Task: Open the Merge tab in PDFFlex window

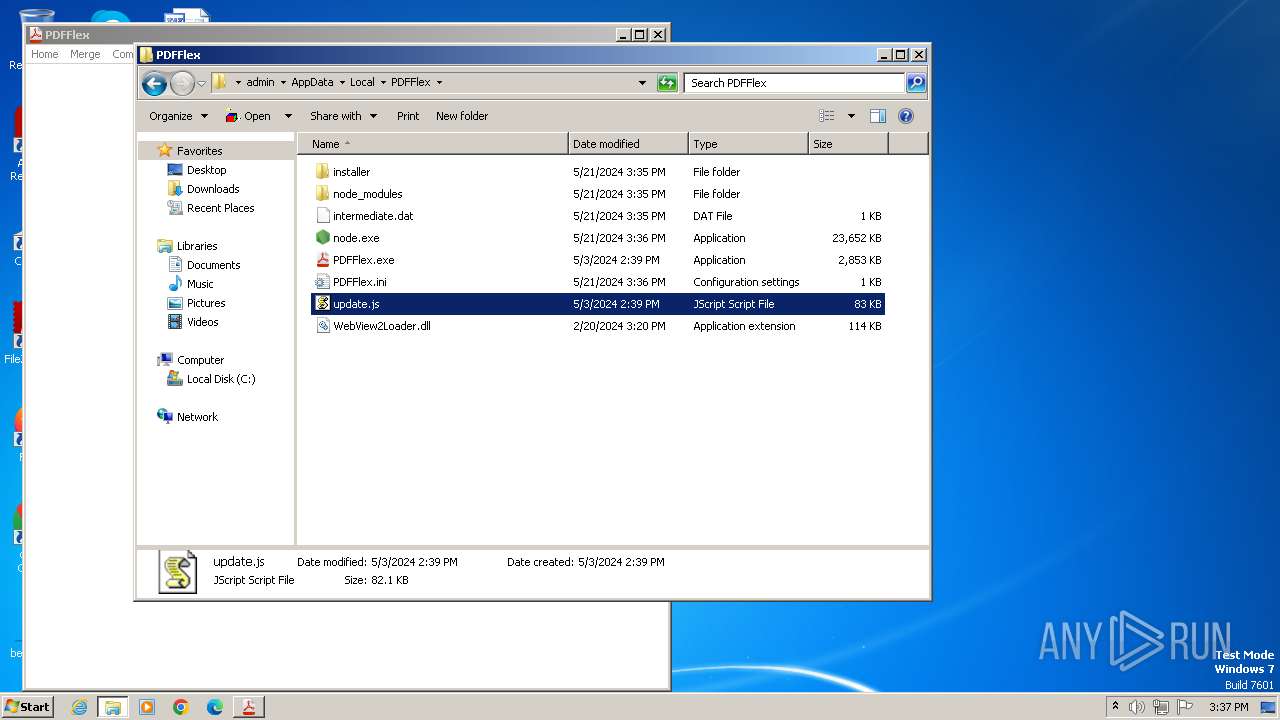Action: pyautogui.click(x=85, y=54)
